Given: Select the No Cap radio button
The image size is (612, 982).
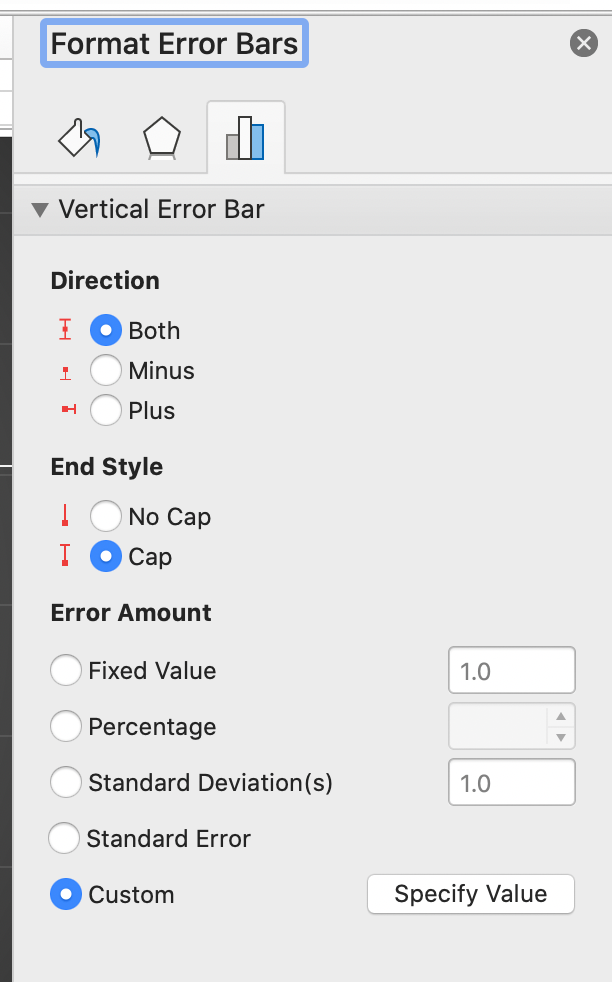Looking at the screenshot, I should tap(106, 516).
